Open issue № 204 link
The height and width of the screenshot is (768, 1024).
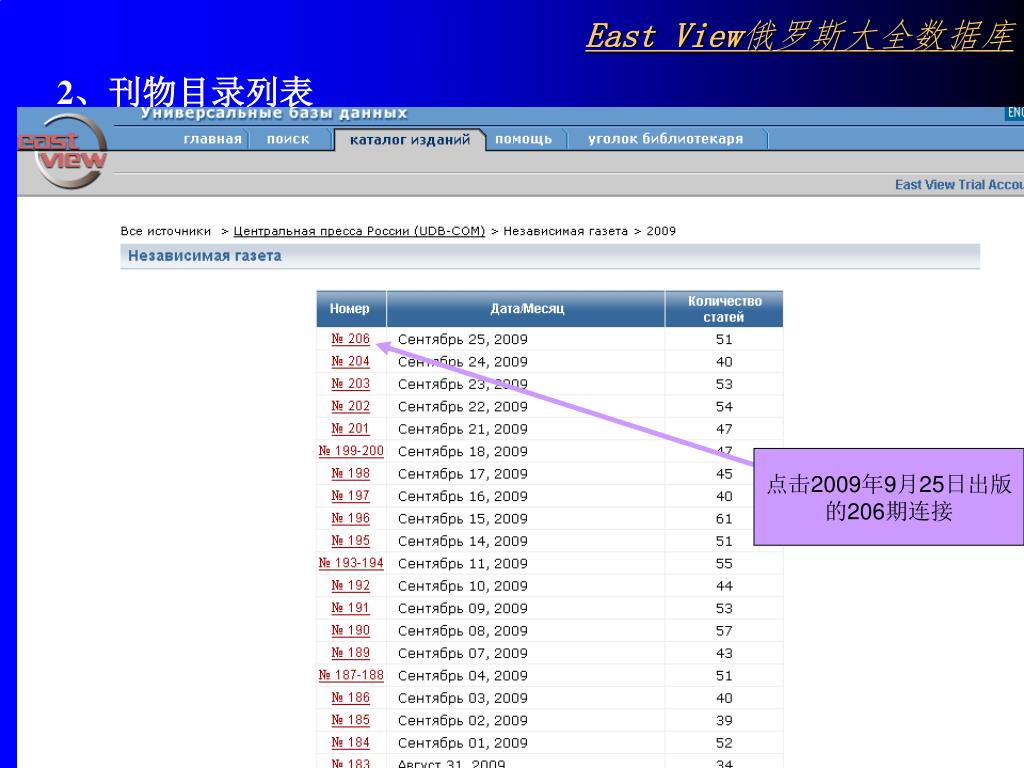(x=351, y=361)
